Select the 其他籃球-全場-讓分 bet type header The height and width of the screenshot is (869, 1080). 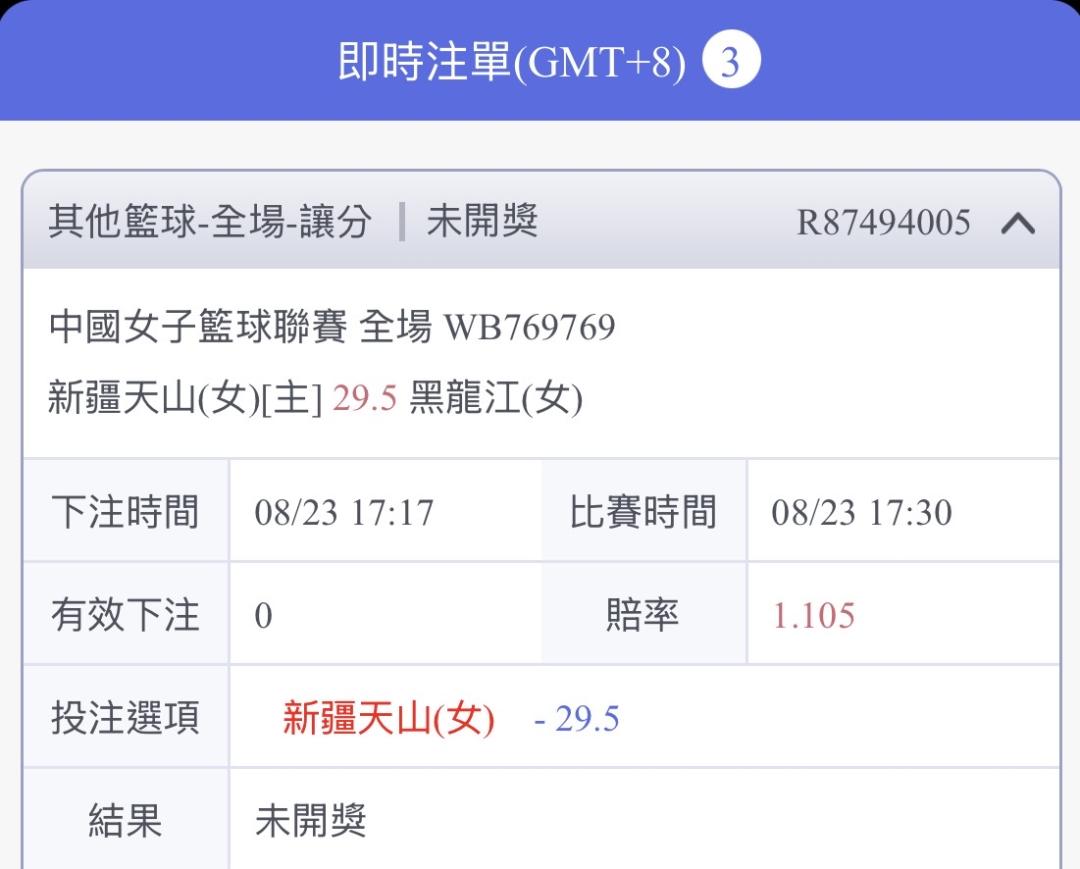click(x=211, y=222)
